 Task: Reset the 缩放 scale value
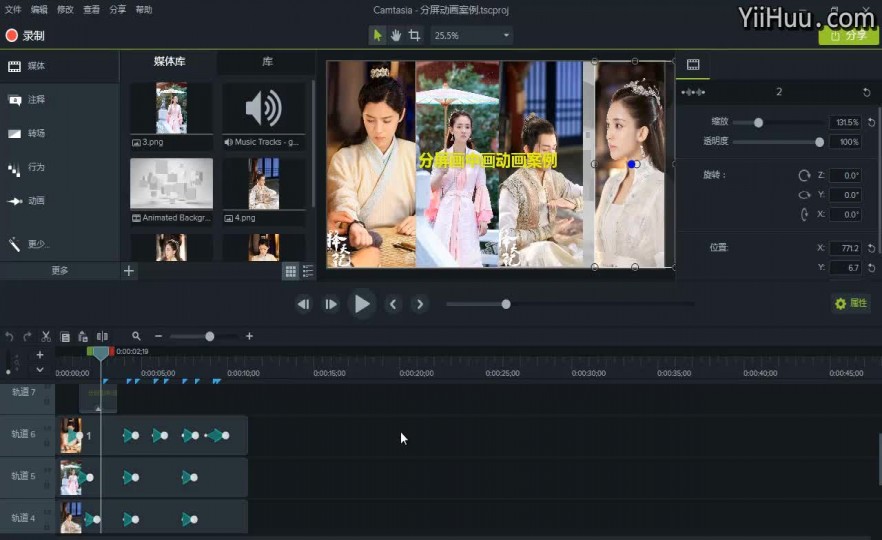pyautogui.click(x=871, y=122)
